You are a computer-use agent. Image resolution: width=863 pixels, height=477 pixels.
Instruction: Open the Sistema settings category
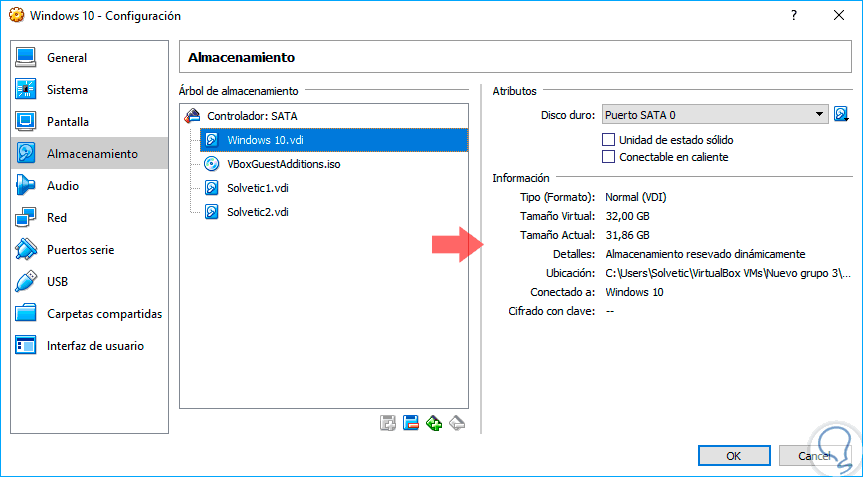pyautogui.click(x=67, y=90)
